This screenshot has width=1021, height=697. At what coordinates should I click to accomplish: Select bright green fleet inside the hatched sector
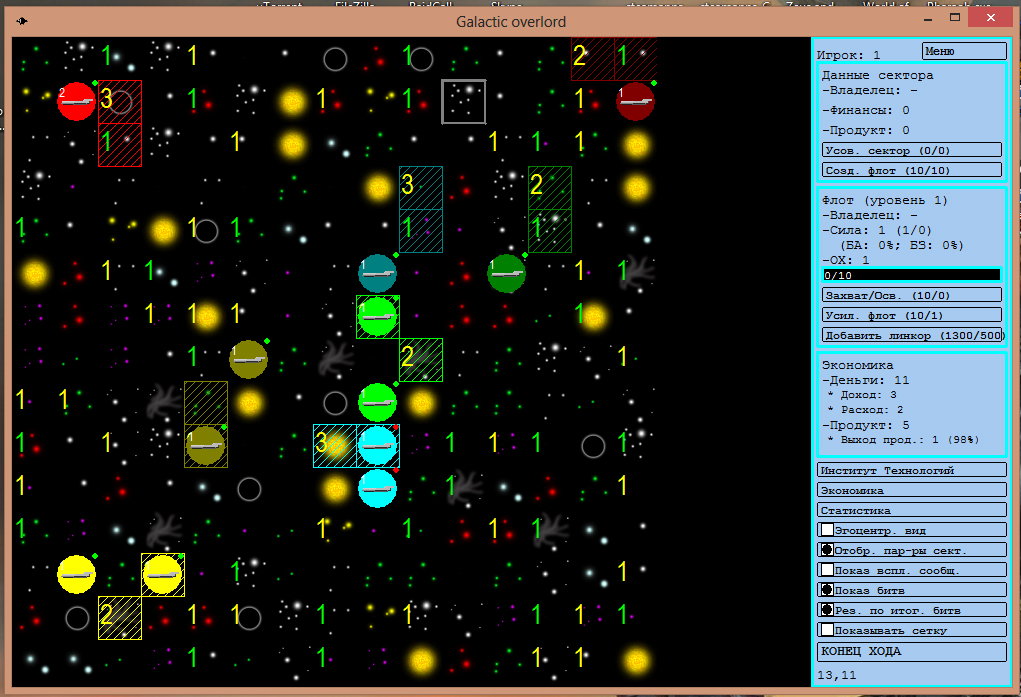tap(378, 317)
